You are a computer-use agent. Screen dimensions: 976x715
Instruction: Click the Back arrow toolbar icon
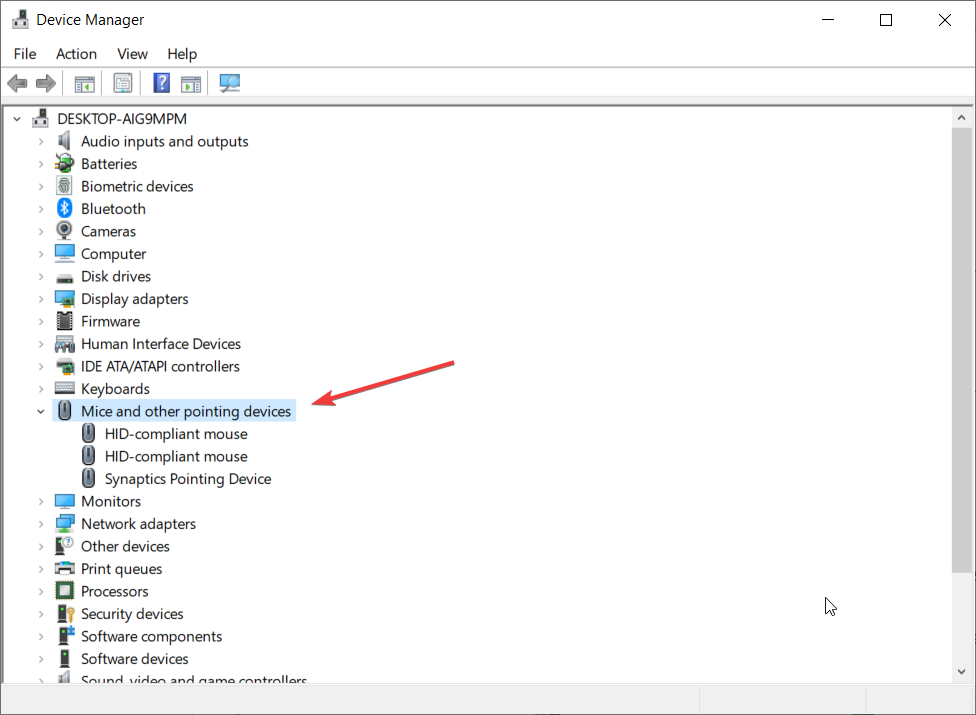(17, 83)
